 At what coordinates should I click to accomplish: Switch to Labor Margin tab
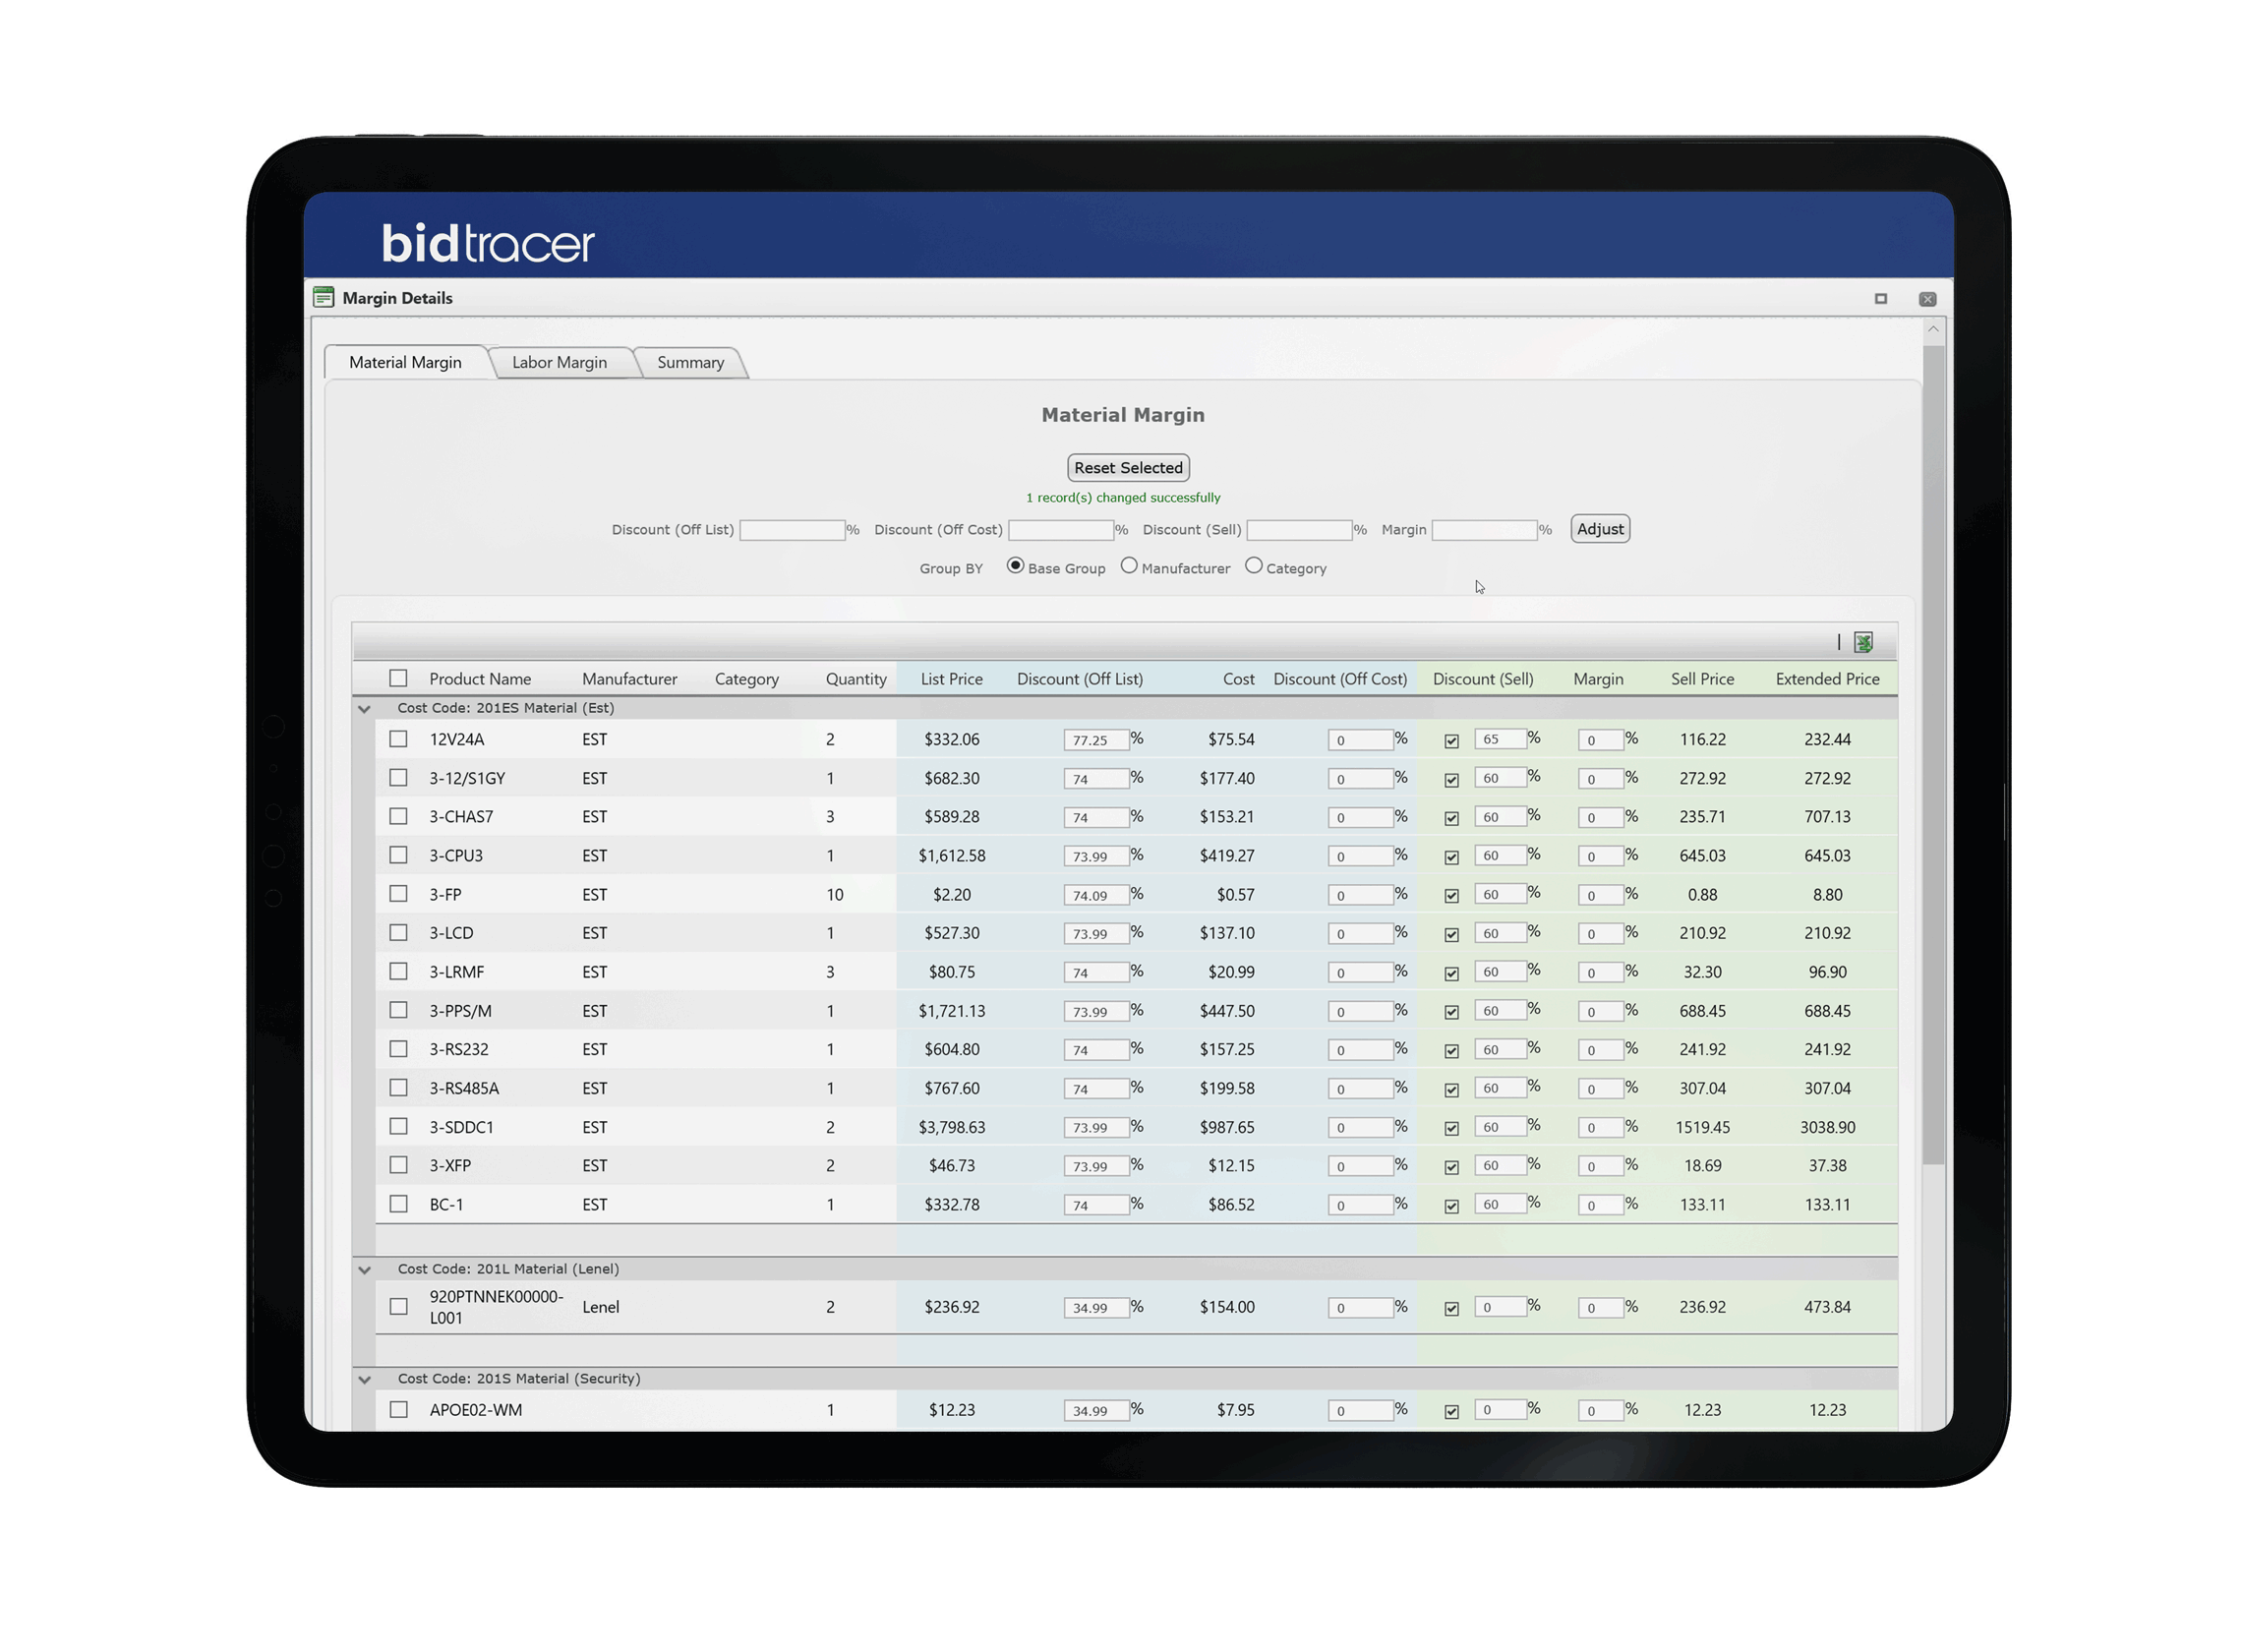pos(559,362)
